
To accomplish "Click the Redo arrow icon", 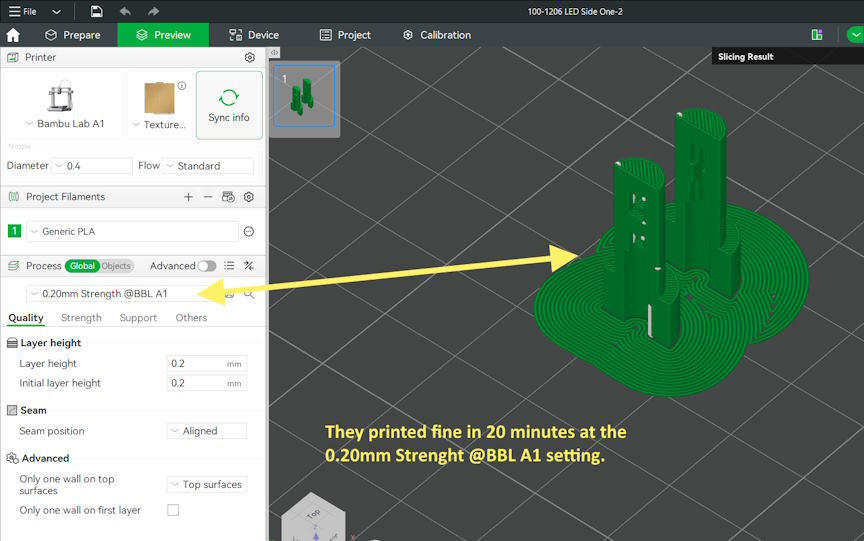I will [153, 11].
